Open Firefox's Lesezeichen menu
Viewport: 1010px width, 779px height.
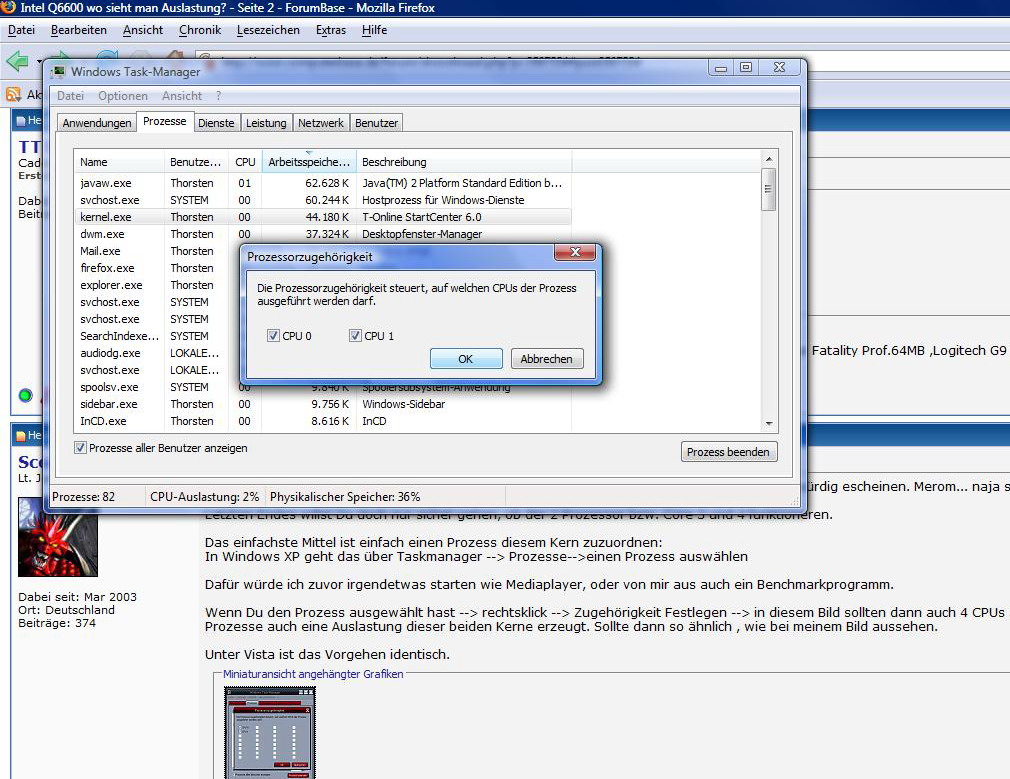pyautogui.click(x=268, y=30)
